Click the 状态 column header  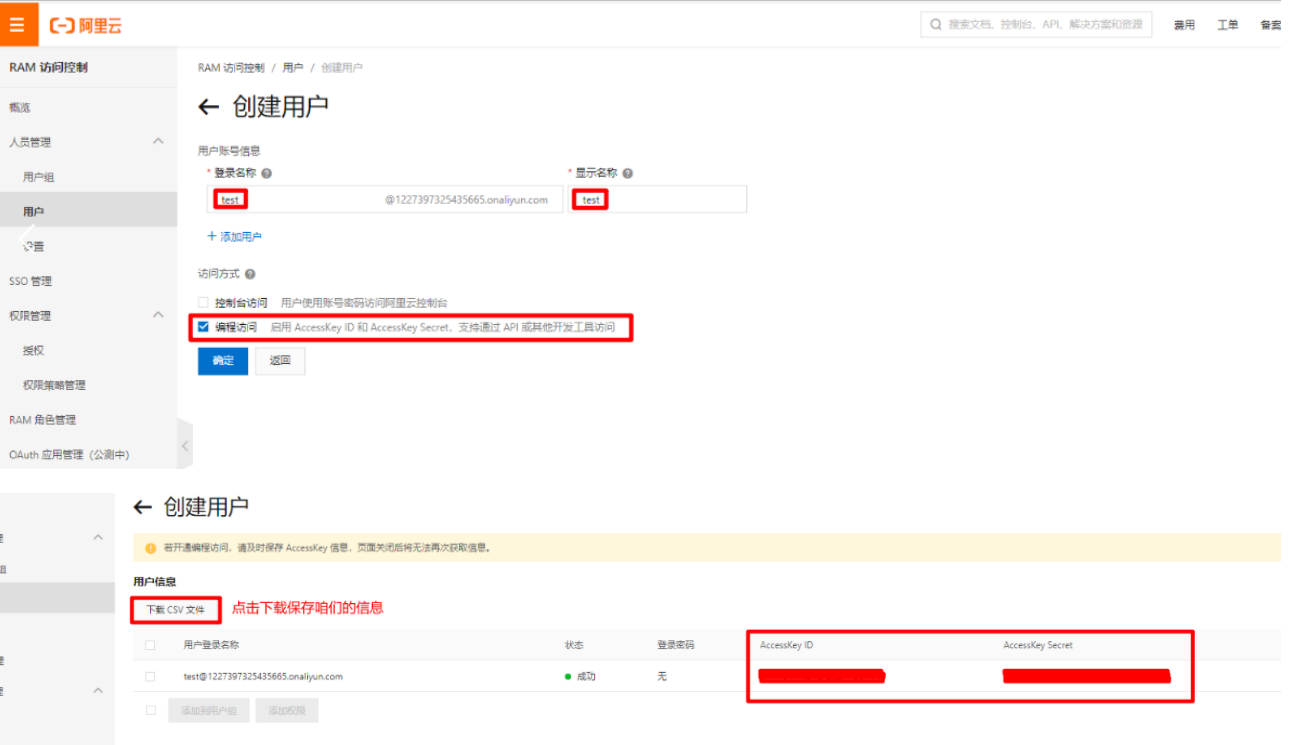coord(574,646)
